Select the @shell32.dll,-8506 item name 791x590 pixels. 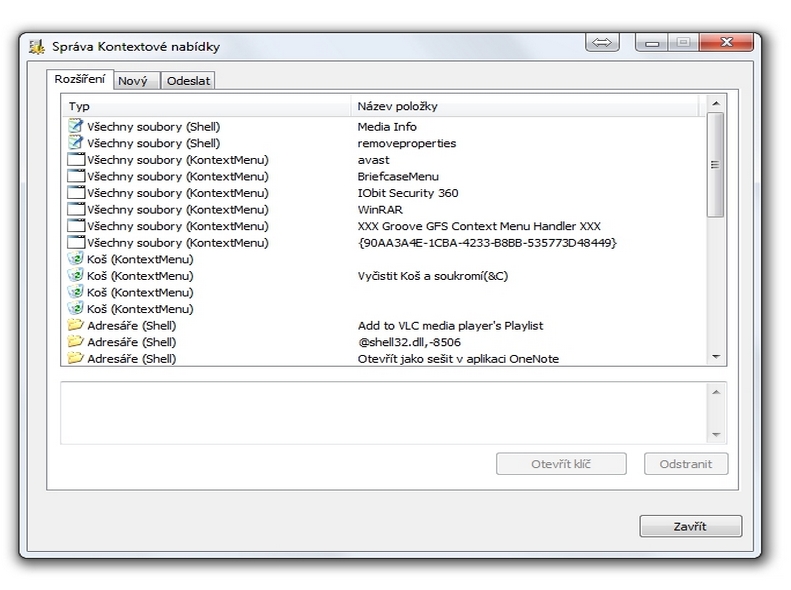[x=409, y=342]
